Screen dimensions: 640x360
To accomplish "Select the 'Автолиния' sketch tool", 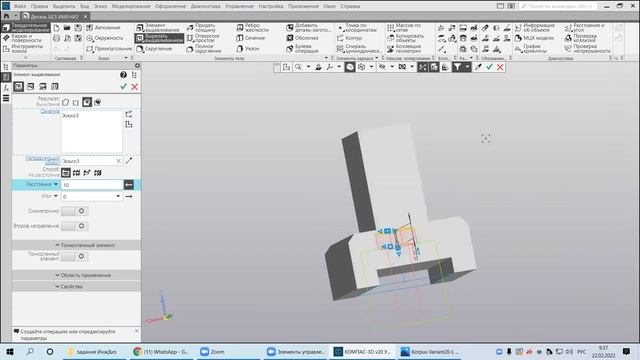I will [103, 28].
